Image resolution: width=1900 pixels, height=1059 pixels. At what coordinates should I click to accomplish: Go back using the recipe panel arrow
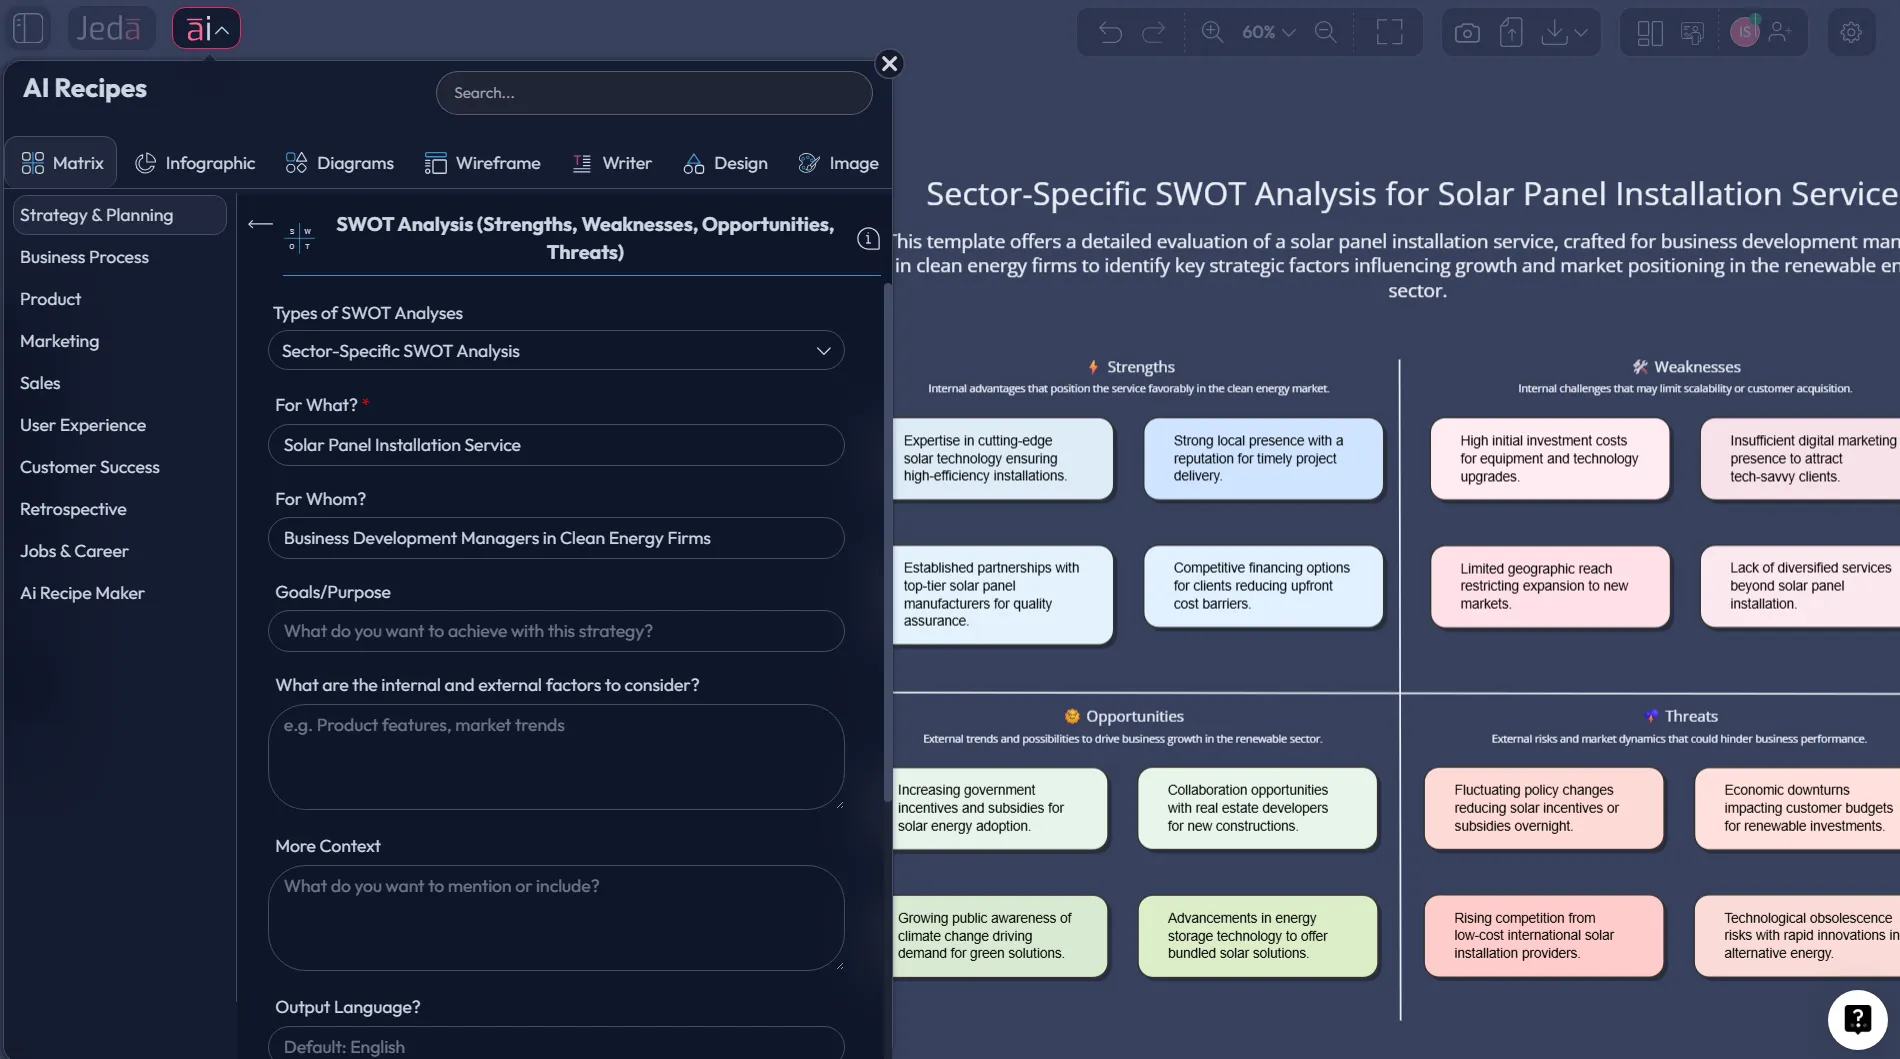(x=258, y=224)
